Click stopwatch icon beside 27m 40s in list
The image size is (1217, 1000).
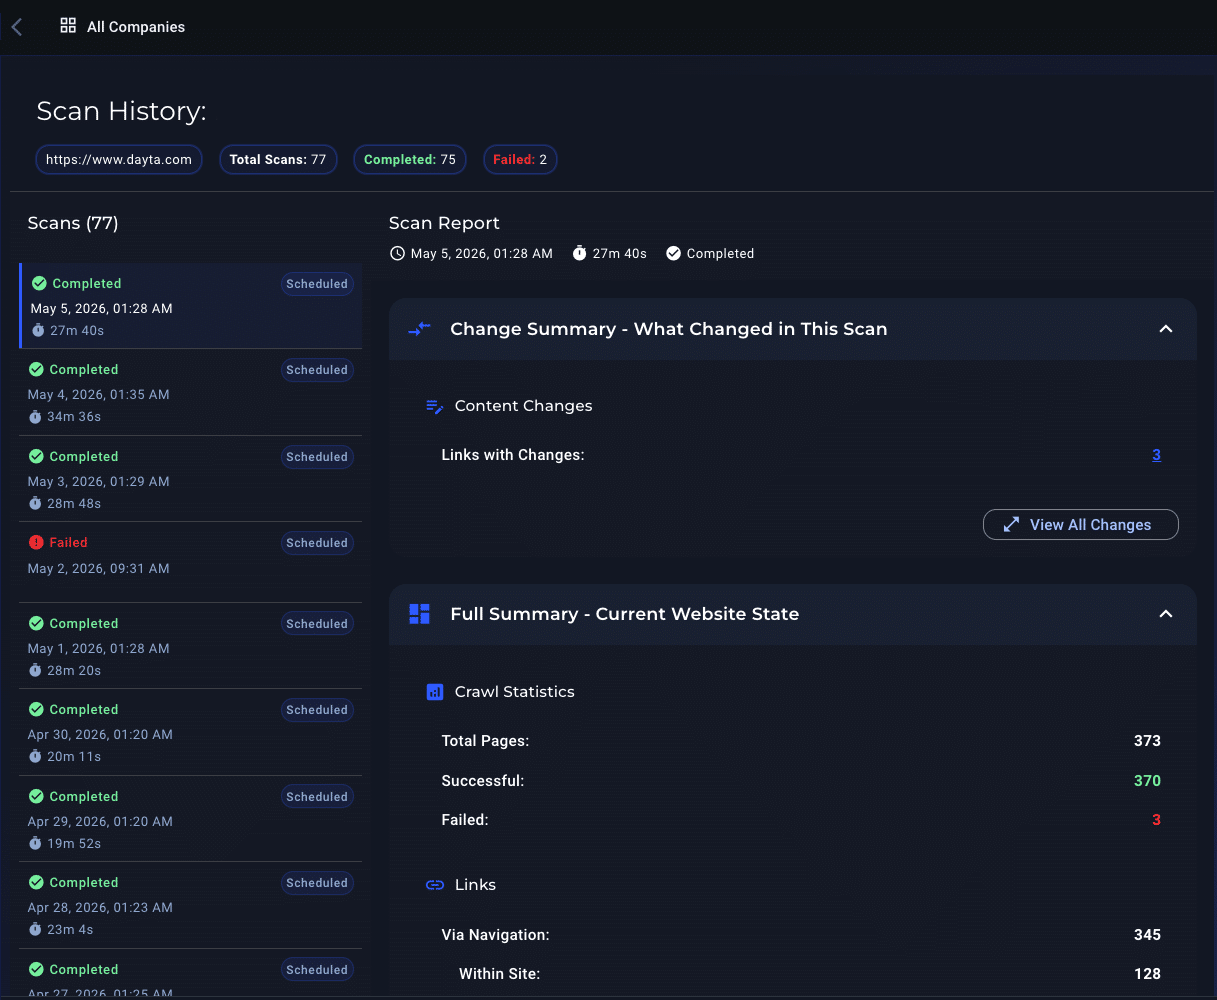[38, 330]
